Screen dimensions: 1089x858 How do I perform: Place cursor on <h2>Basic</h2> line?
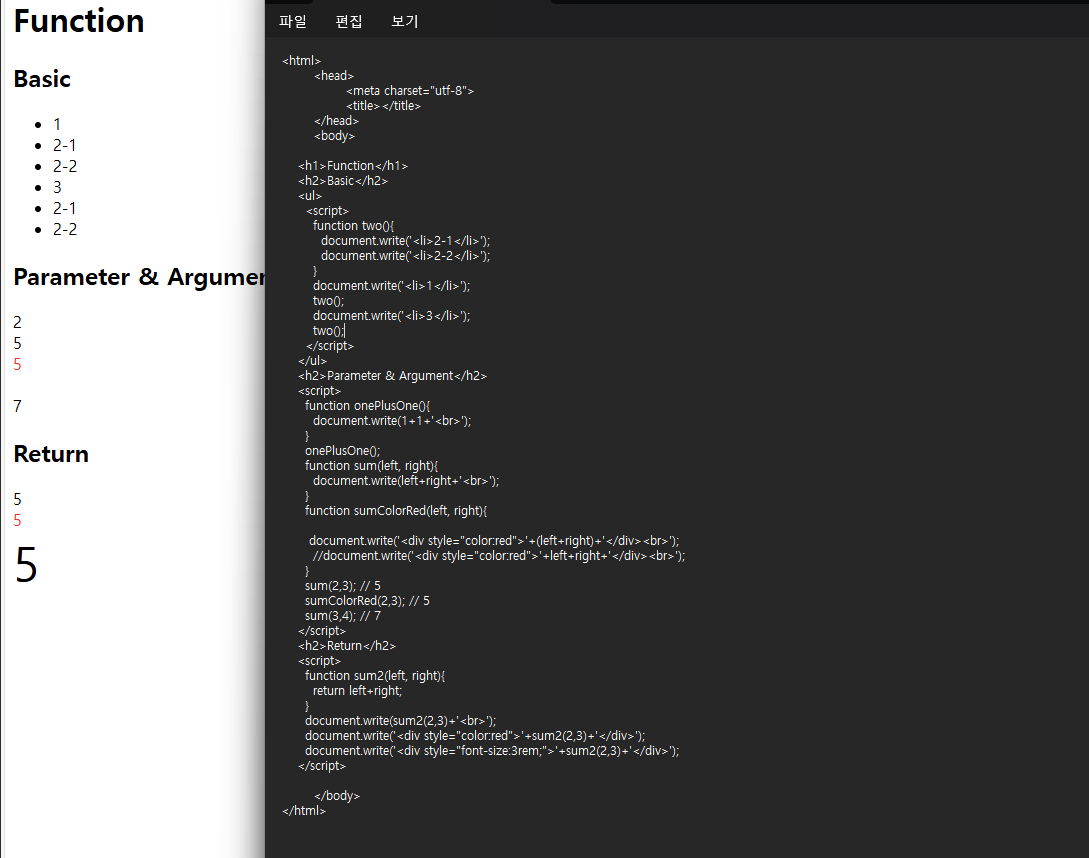pos(343,181)
